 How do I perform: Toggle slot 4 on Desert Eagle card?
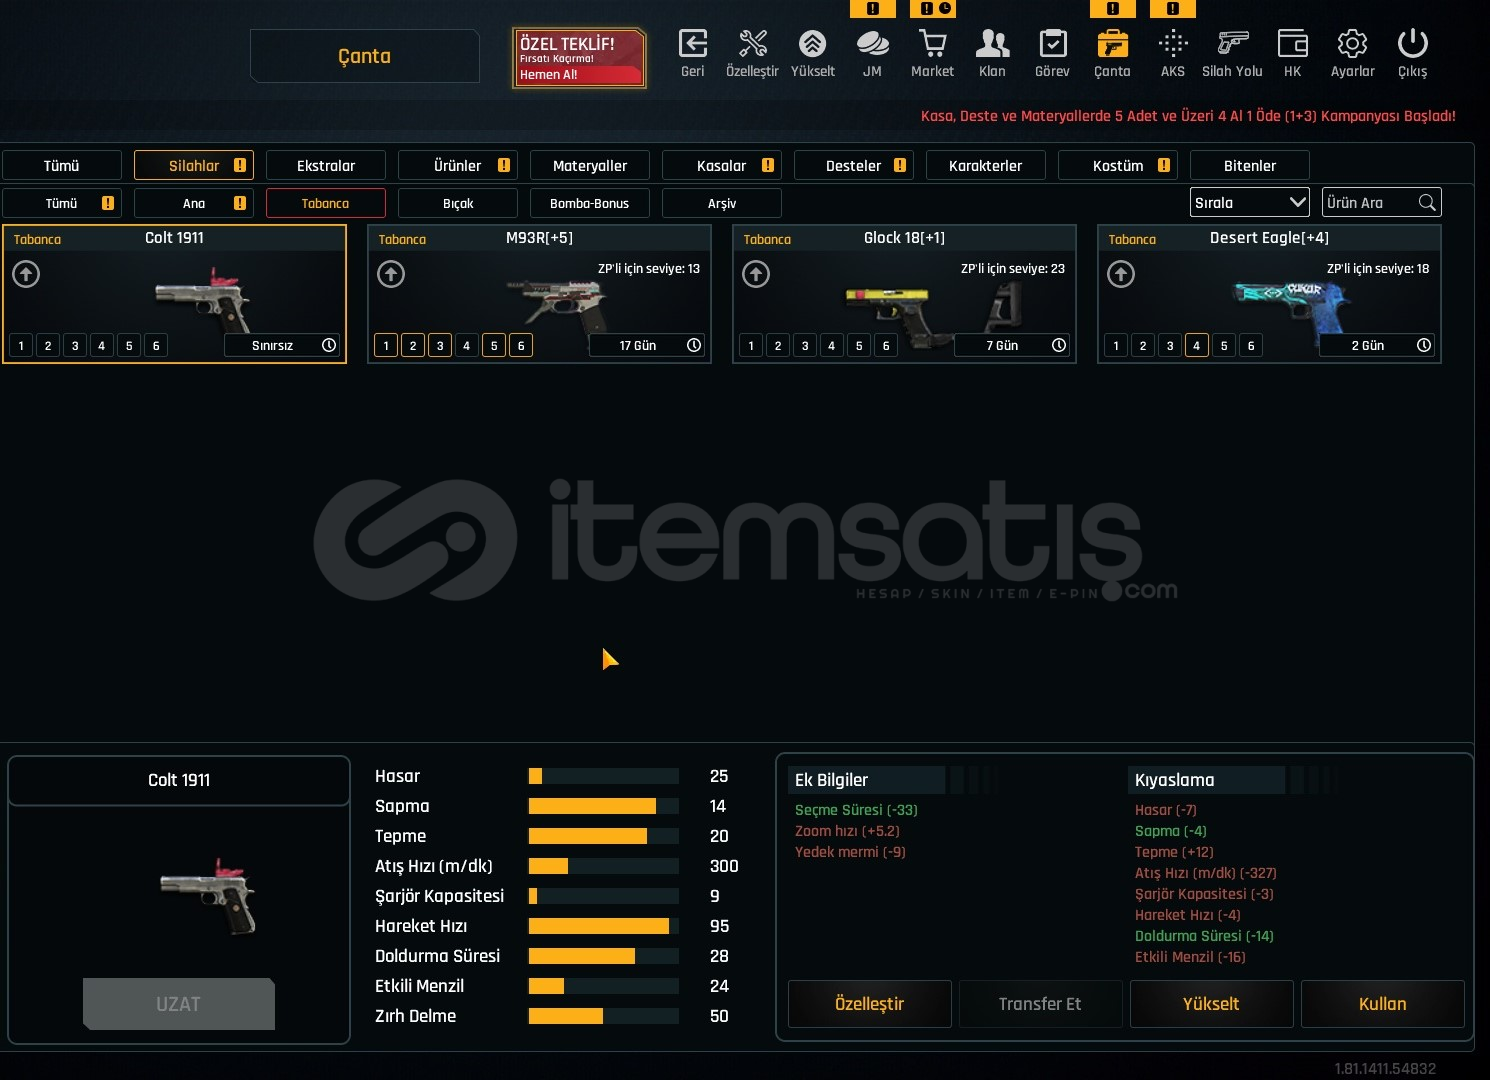(1197, 346)
